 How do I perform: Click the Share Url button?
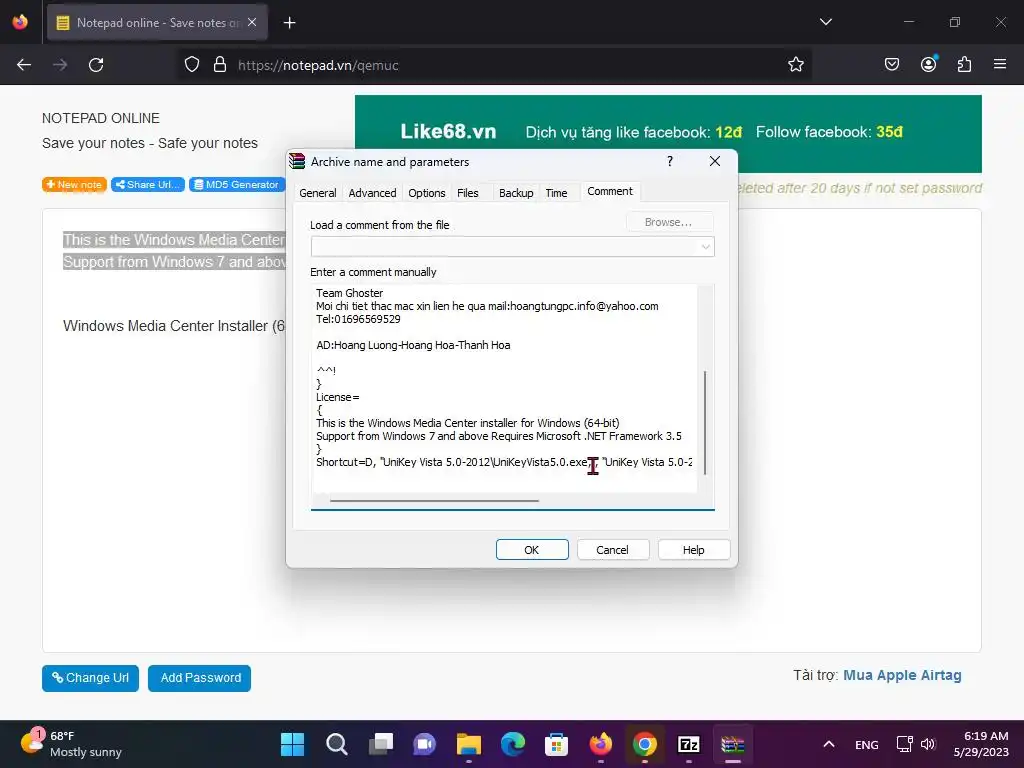148,185
